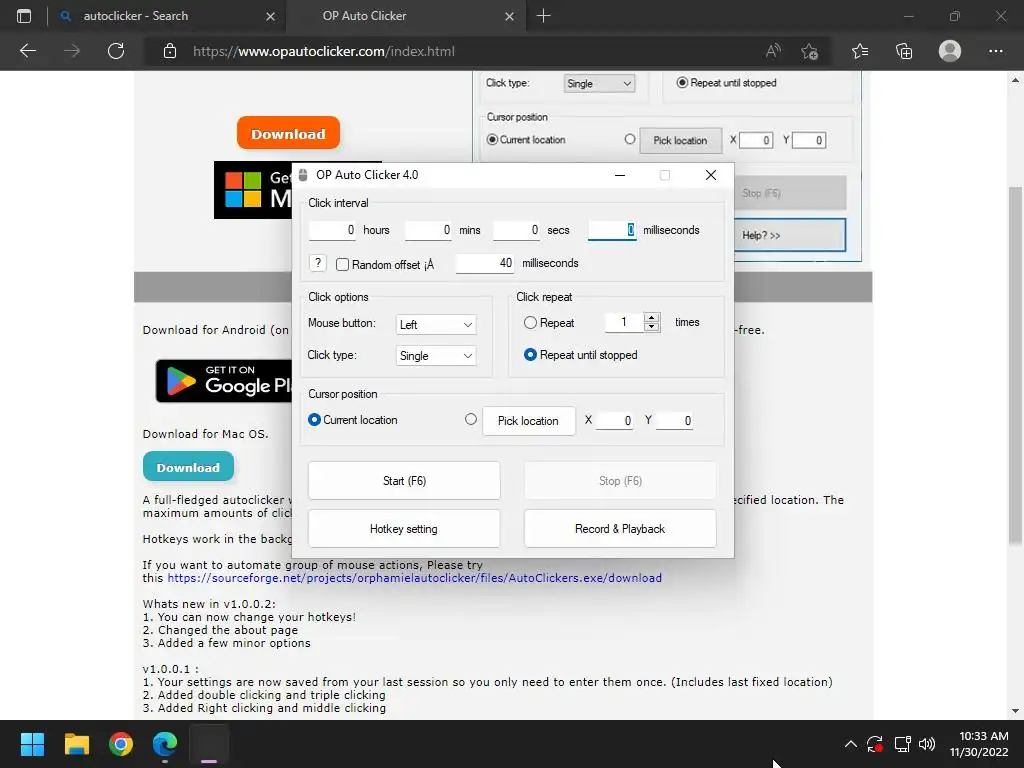1024x768 pixels.
Task: Select Repeat until stopped in the dialog
Action: (530, 355)
